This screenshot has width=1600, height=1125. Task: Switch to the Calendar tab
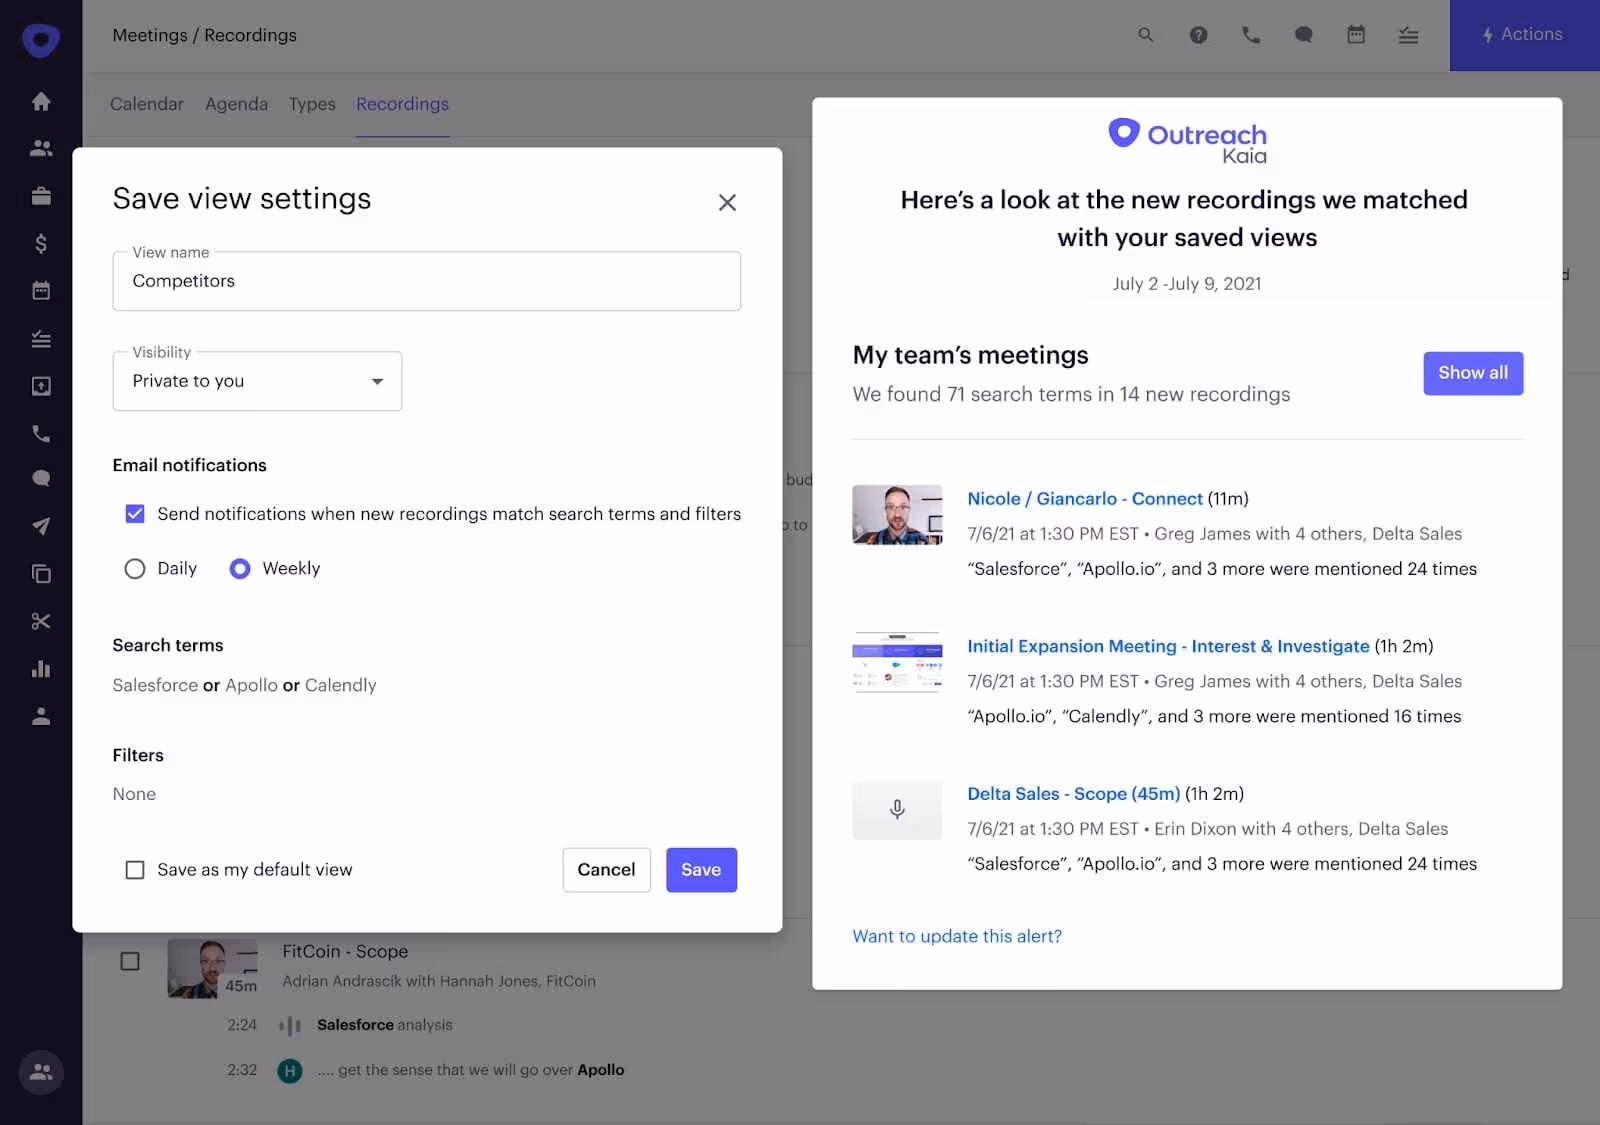(x=147, y=104)
